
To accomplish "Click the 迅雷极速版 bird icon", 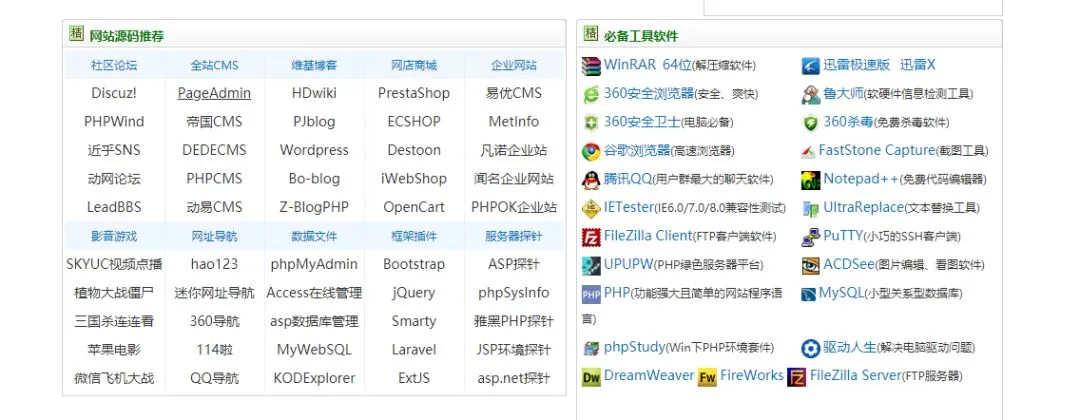I will point(811,66).
